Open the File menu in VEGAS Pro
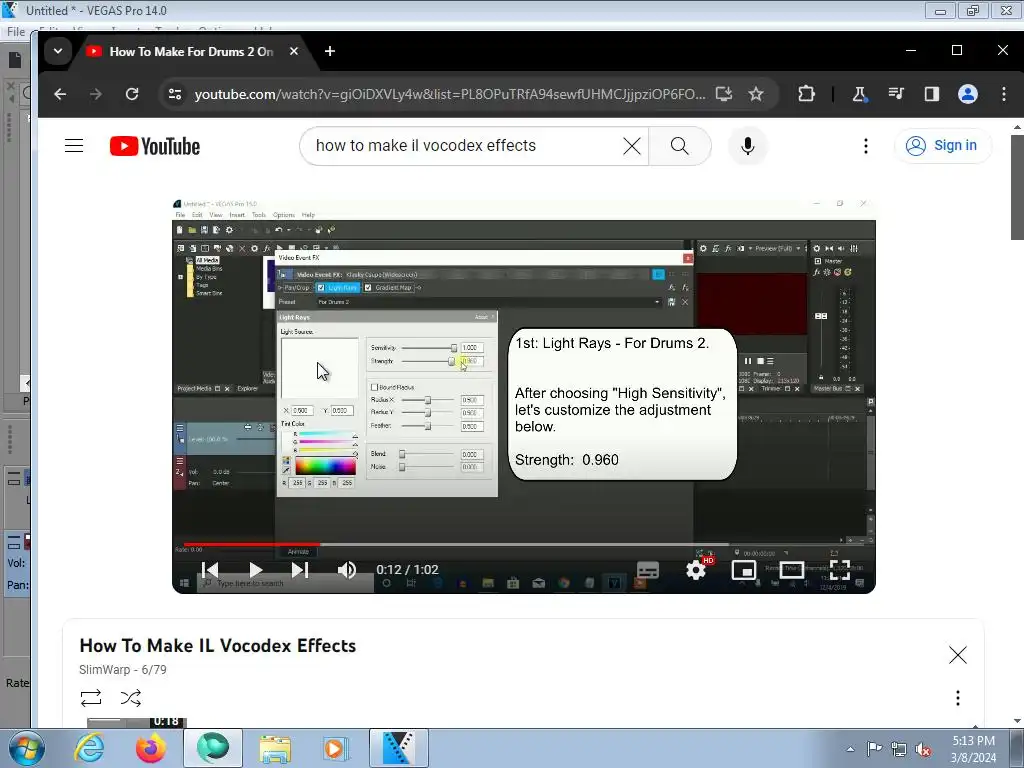Image resolution: width=1024 pixels, height=768 pixels. tap(16, 31)
